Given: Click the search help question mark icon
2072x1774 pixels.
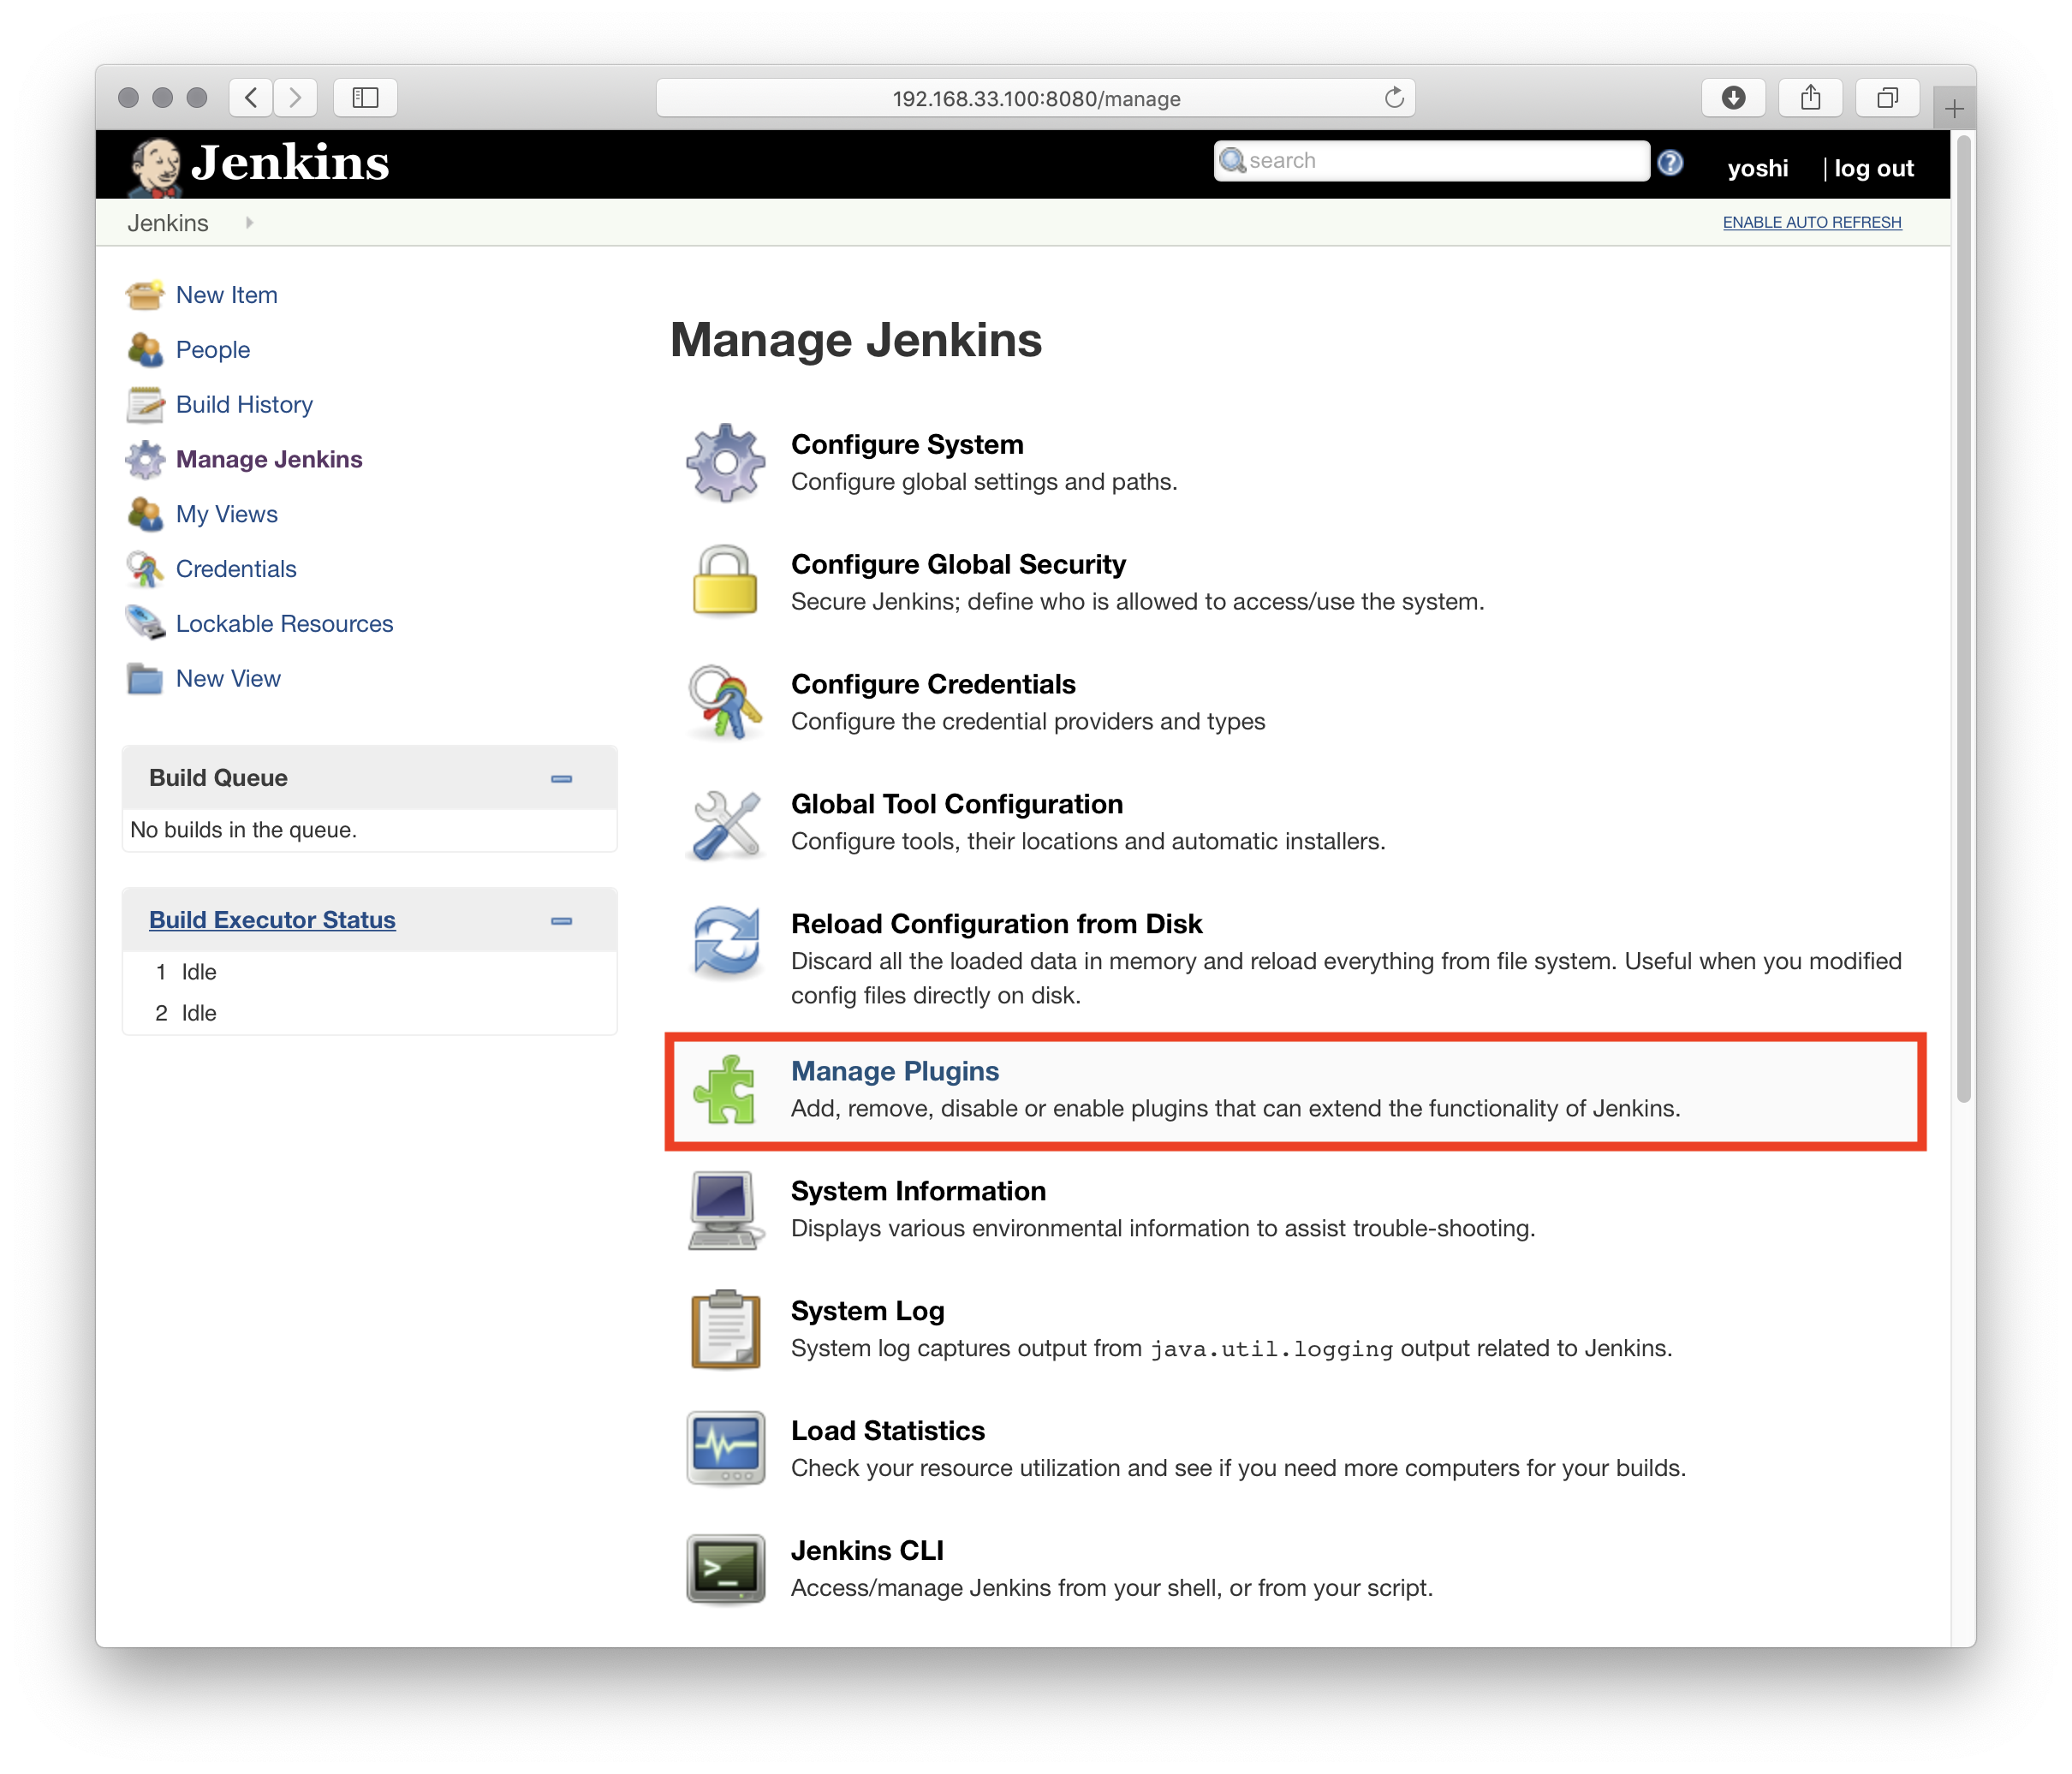Looking at the screenshot, I should click(x=1670, y=163).
